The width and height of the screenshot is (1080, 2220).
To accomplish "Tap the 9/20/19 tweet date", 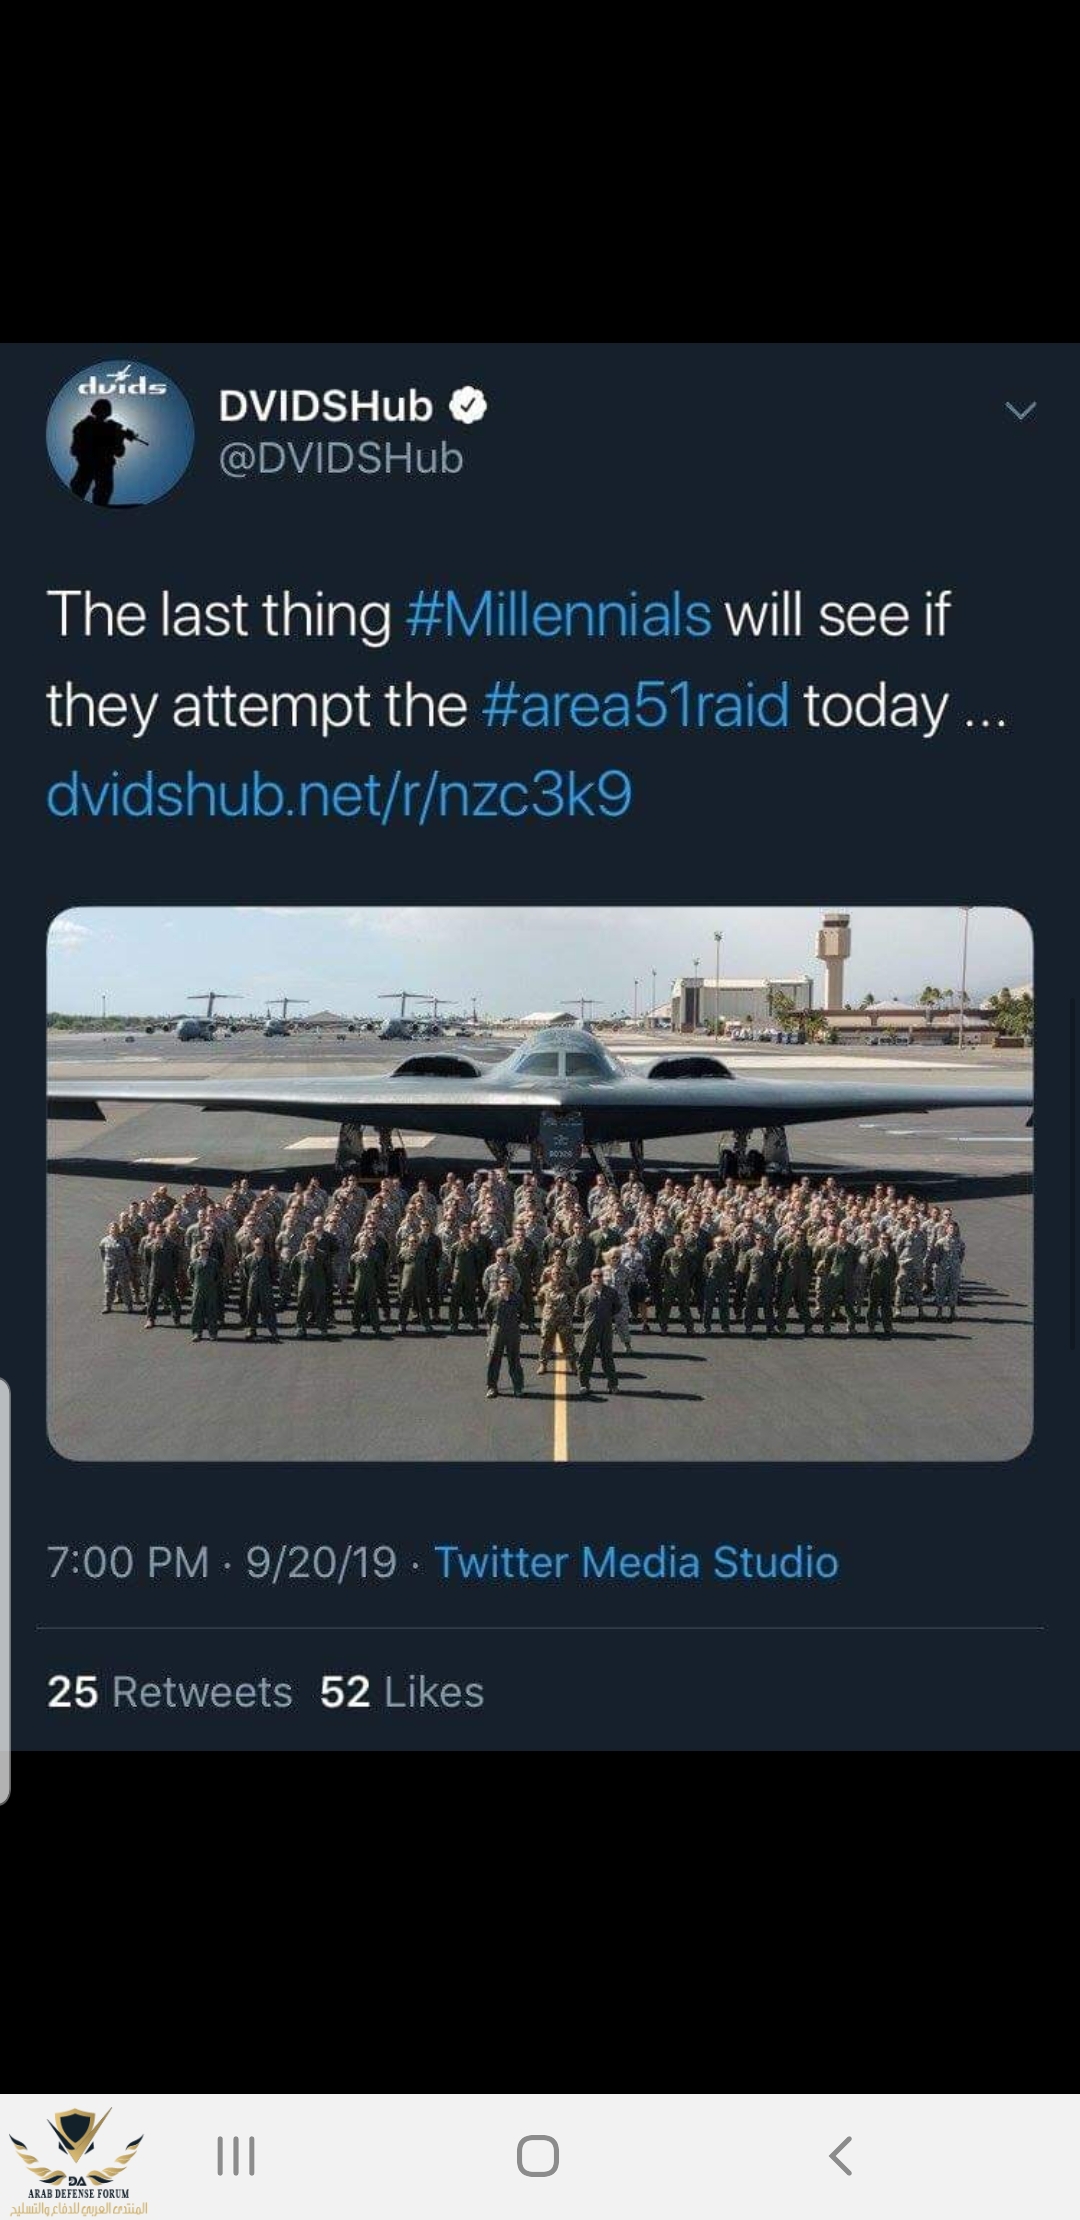I will tap(321, 1562).
